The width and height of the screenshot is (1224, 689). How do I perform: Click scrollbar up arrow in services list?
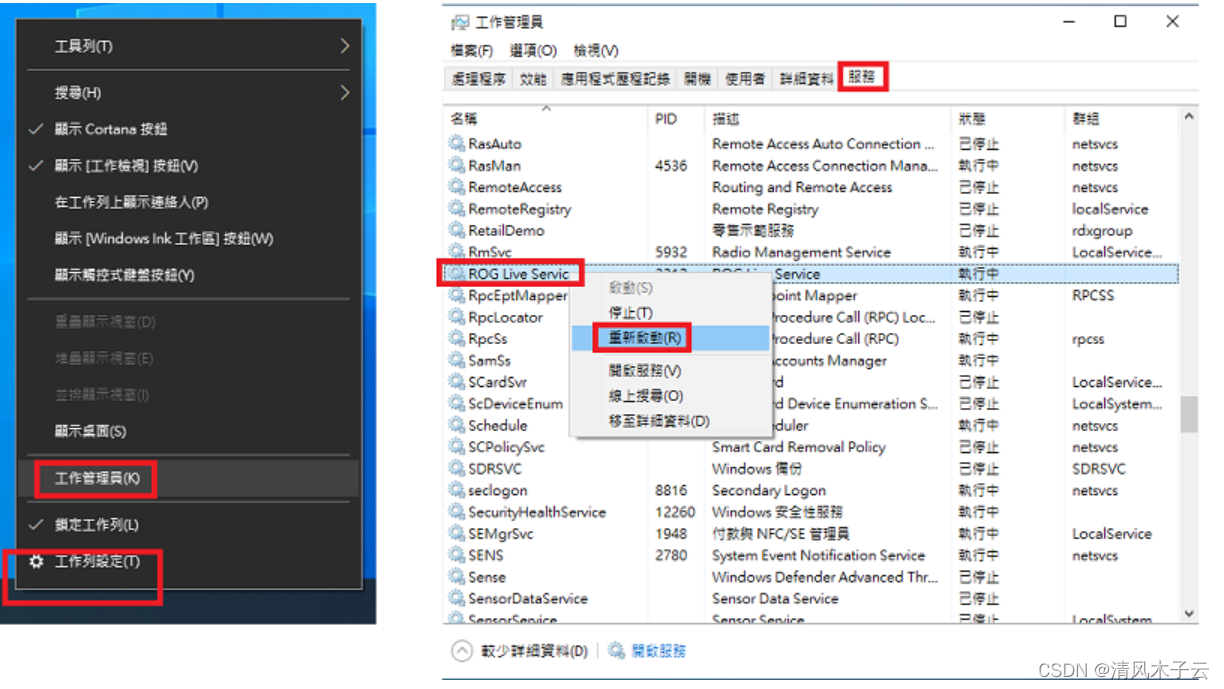tap(1189, 117)
